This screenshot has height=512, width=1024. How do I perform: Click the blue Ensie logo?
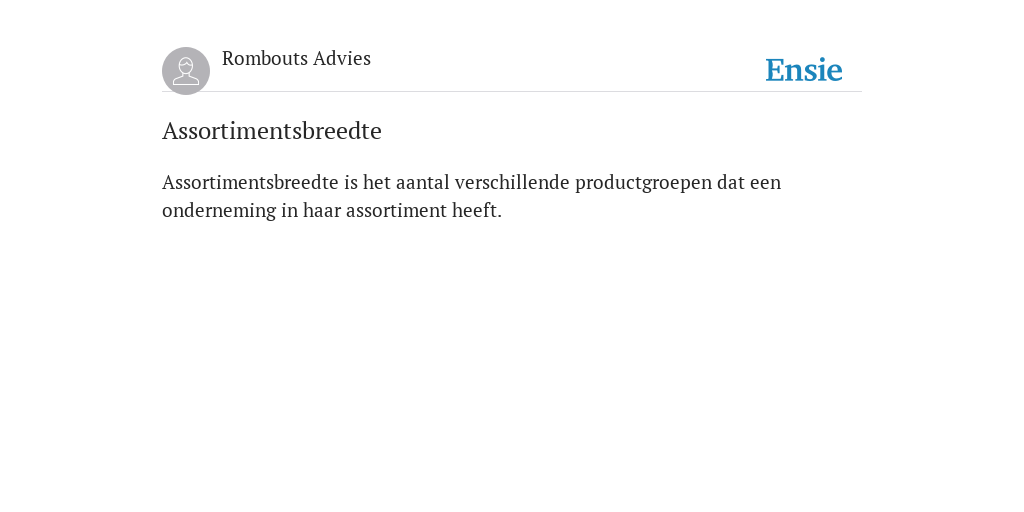click(x=804, y=70)
